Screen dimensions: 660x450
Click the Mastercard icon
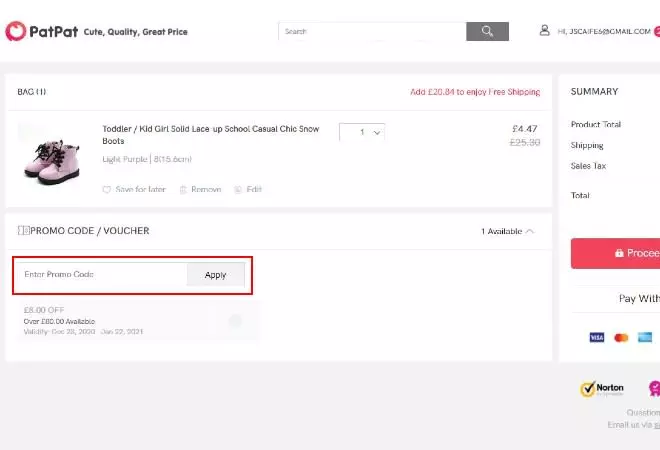621,337
